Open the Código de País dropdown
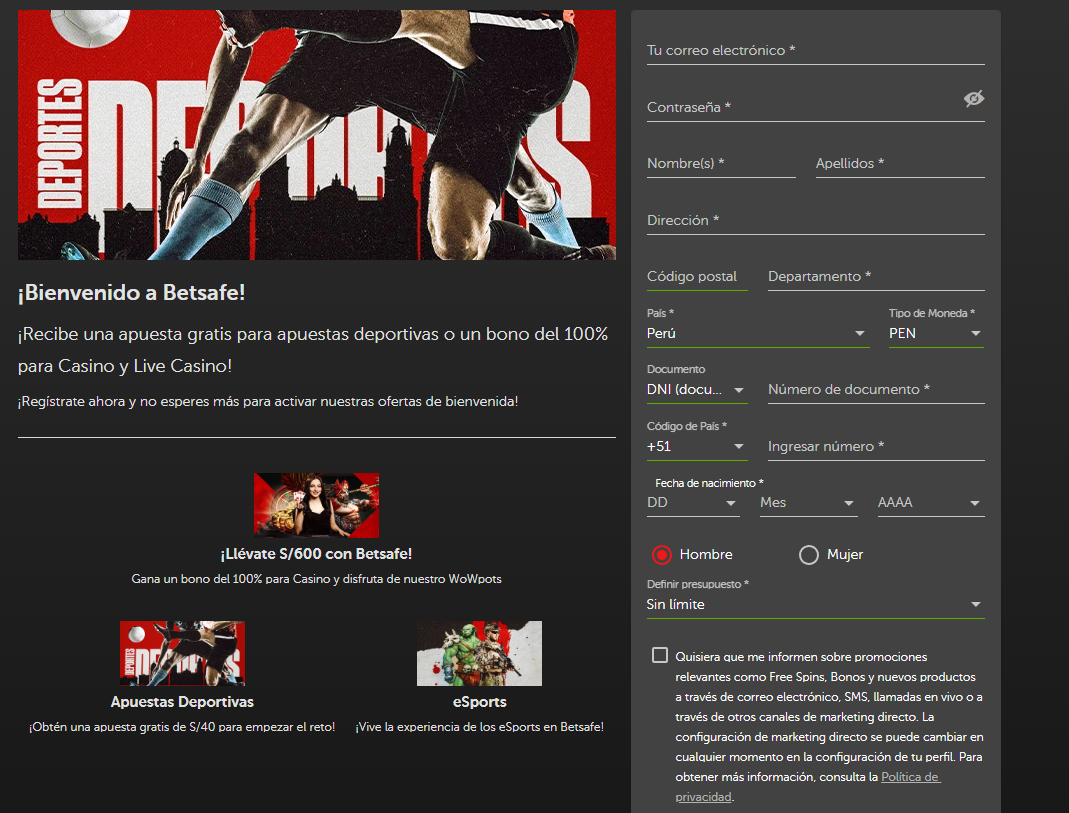1069x813 pixels. point(696,446)
